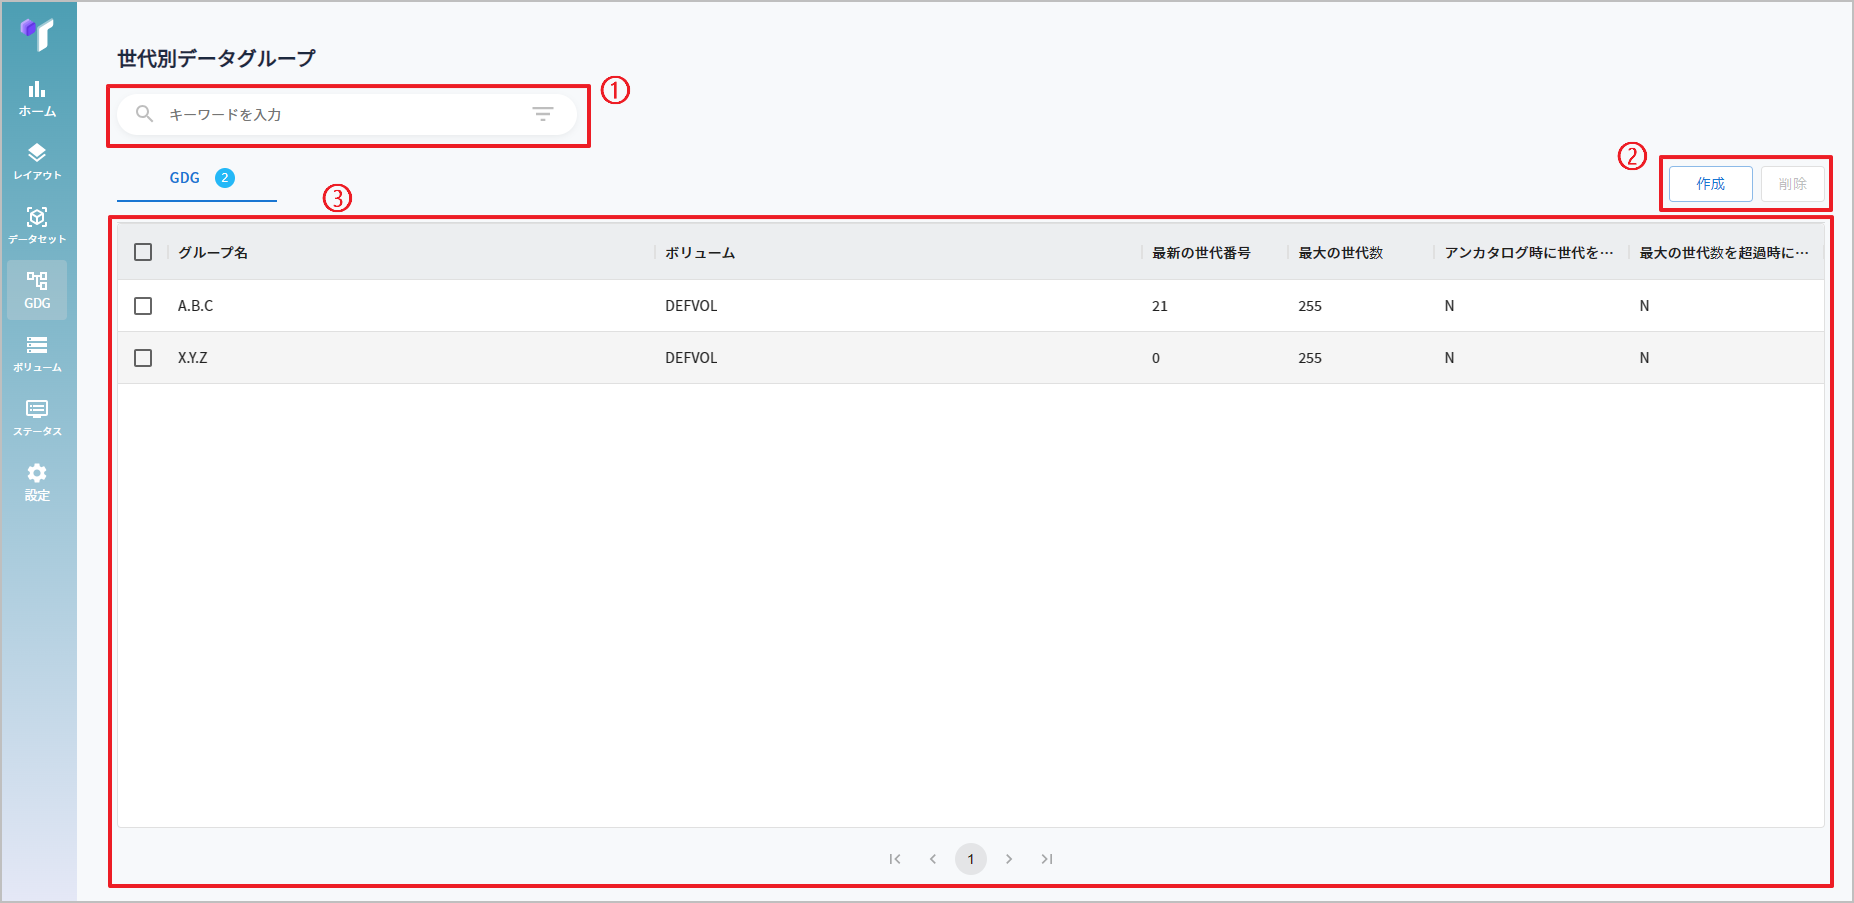Click 255 in the A.B.C row
Viewport: 1854px width, 903px height.
click(x=1310, y=306)
